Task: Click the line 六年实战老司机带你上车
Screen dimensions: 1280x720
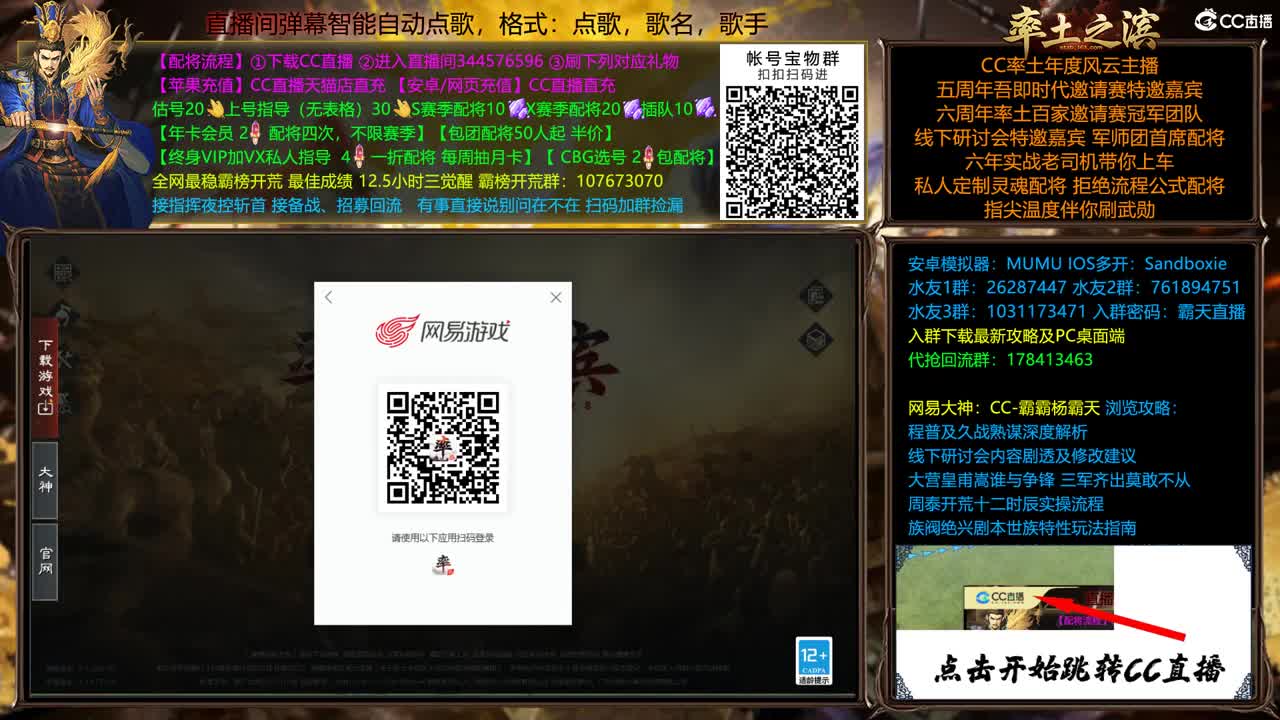Action: pos(1069,162)
